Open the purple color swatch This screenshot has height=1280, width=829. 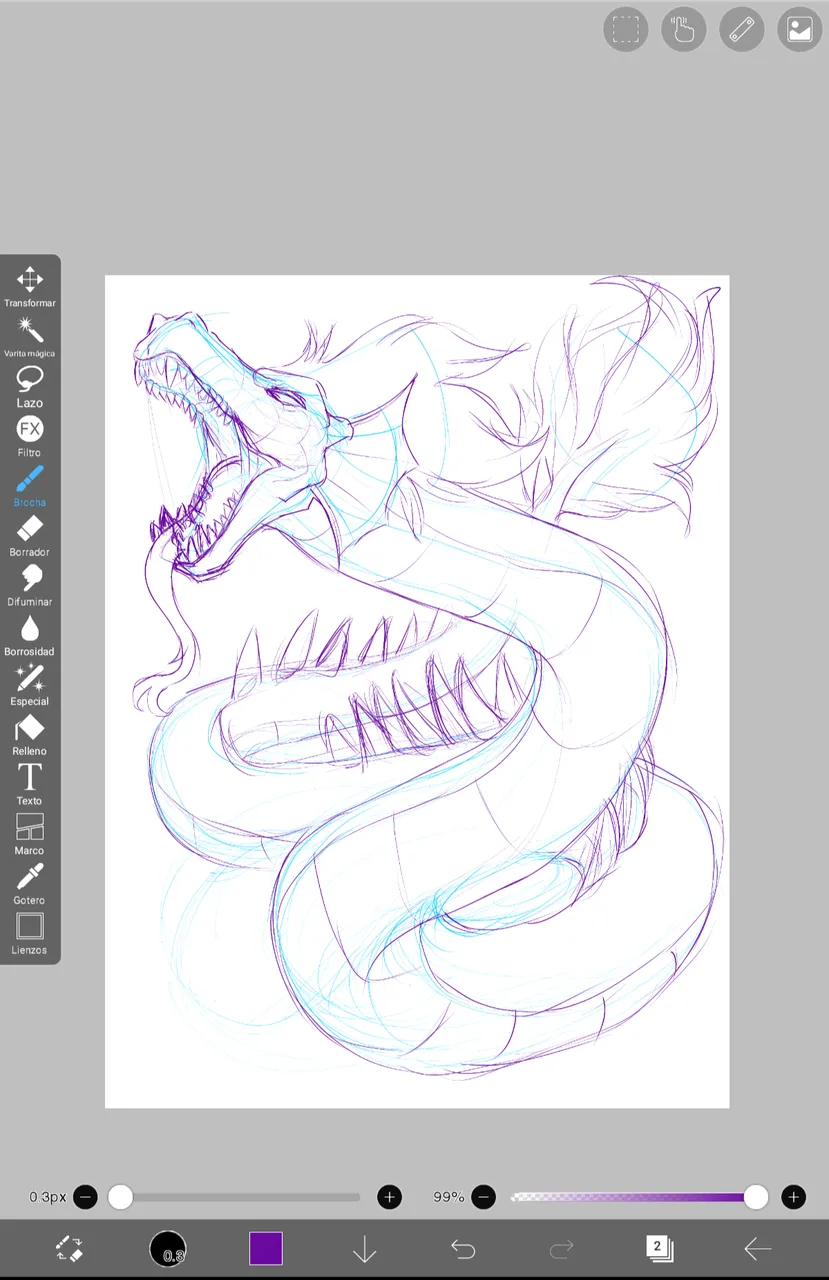click(x=266, y=1249)
